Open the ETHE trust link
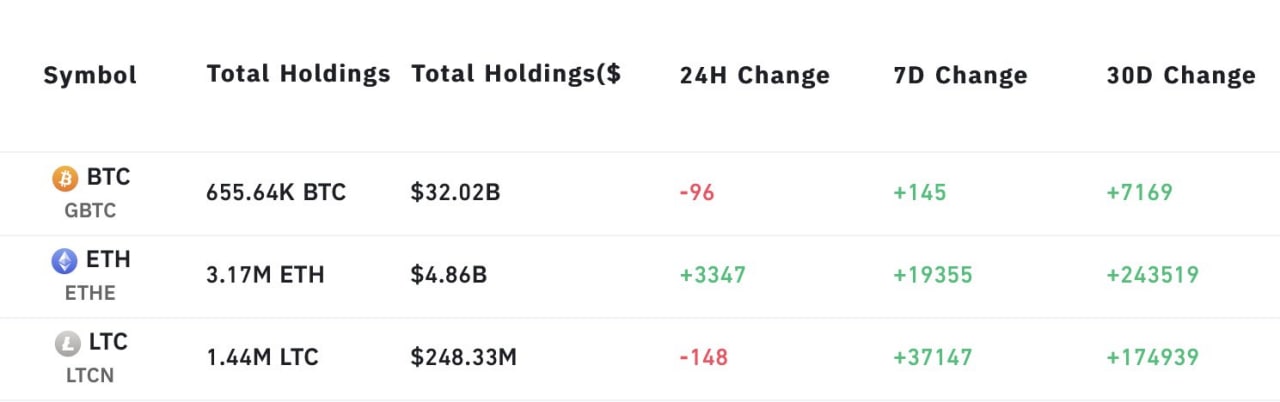The height and width of the screenshot is (402, 1280). pyautogui.click(x=90, y=293)
